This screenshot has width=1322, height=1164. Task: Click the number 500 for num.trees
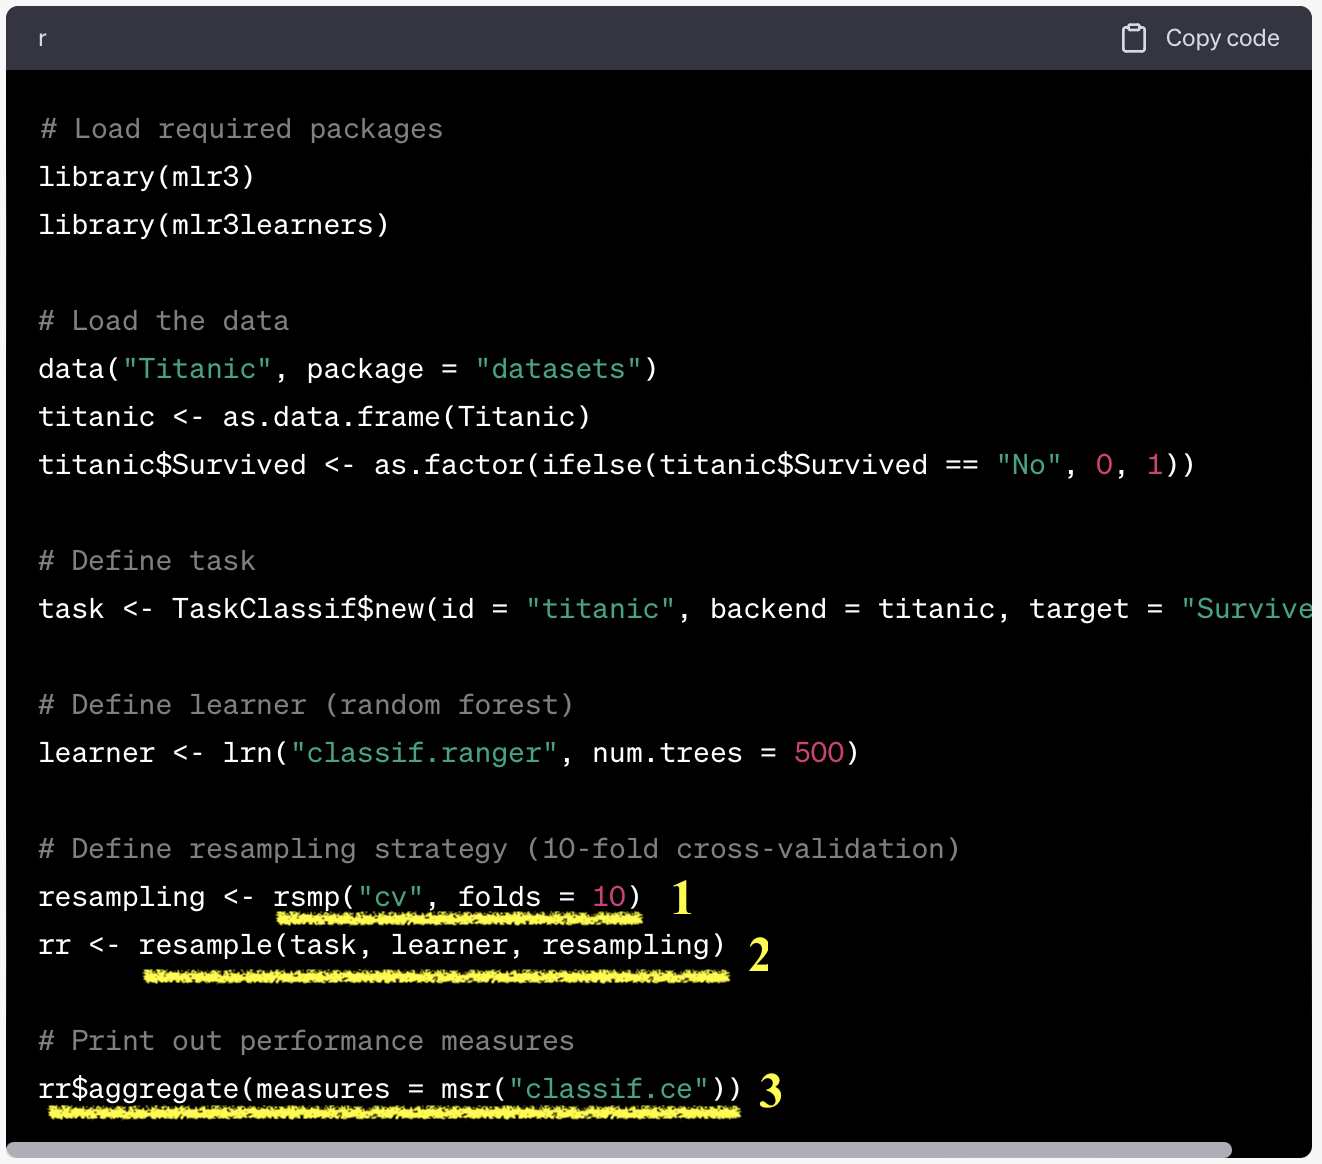click(819, 753)
